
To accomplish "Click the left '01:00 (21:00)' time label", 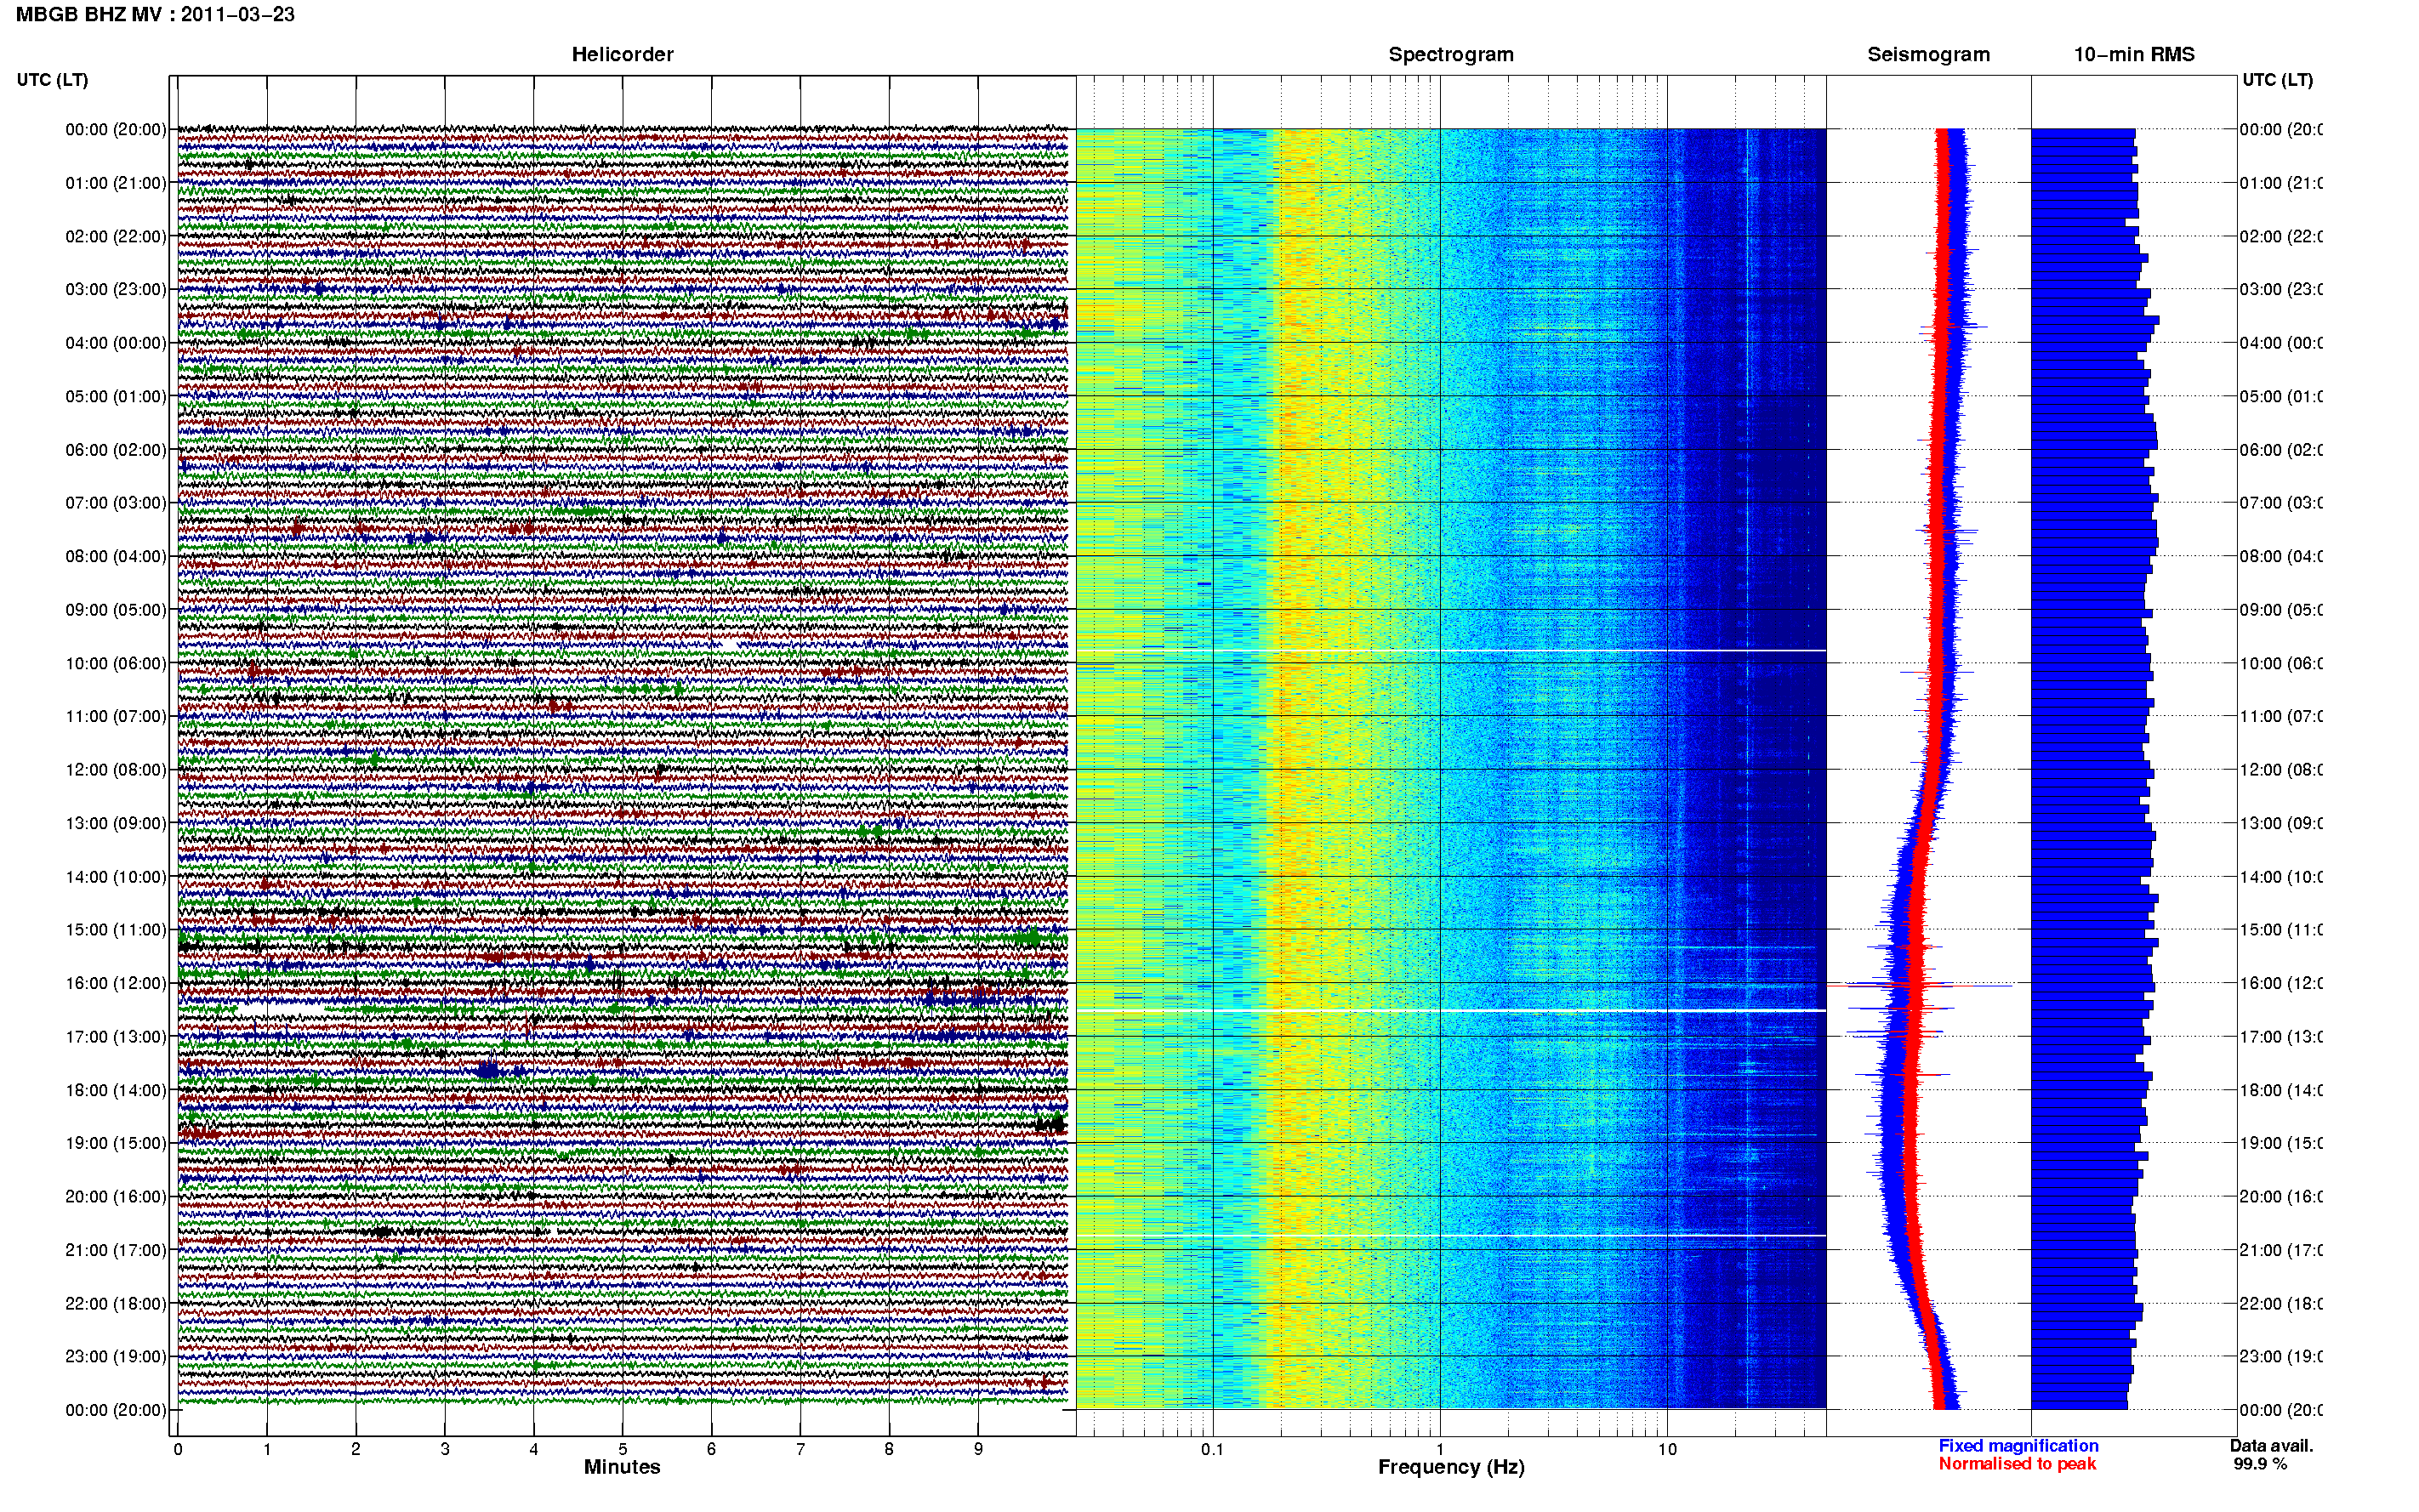I will click(x=116, y=183).
